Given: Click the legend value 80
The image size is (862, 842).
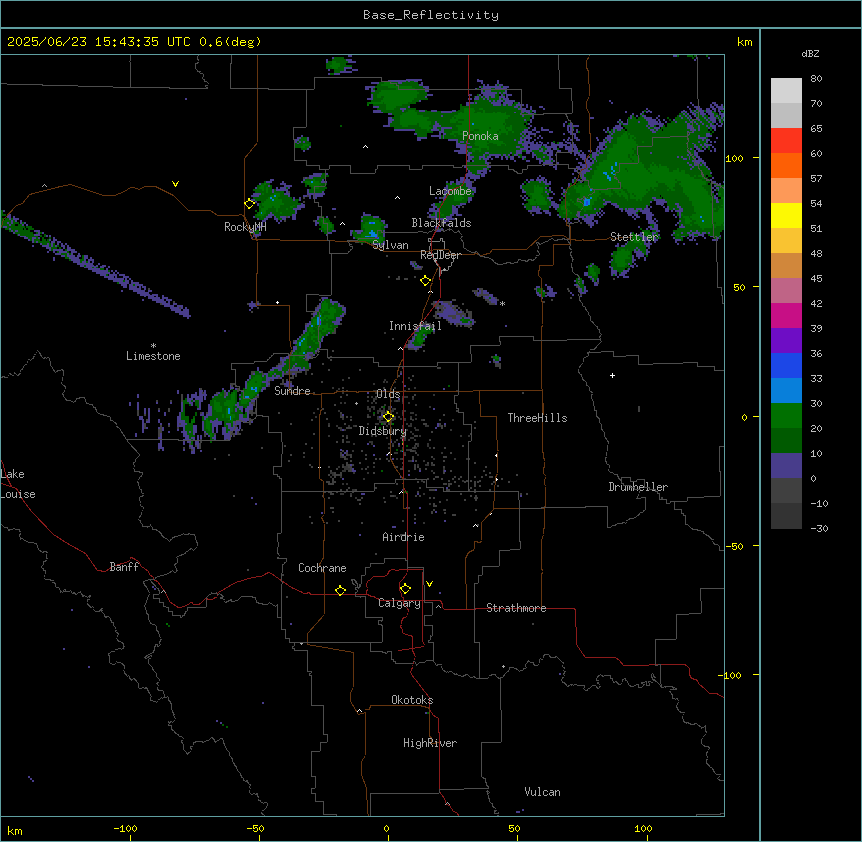Looking at the screenshot, I should (816, 79).
